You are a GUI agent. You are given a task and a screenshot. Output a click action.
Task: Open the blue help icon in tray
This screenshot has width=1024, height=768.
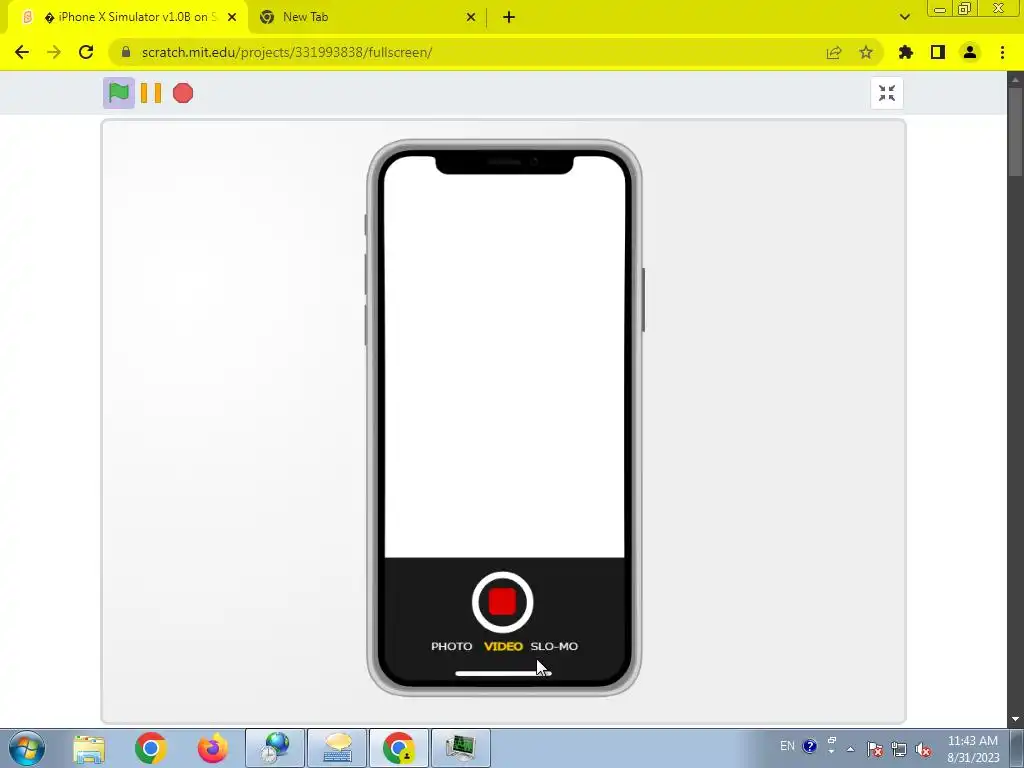tap(810, 746)
